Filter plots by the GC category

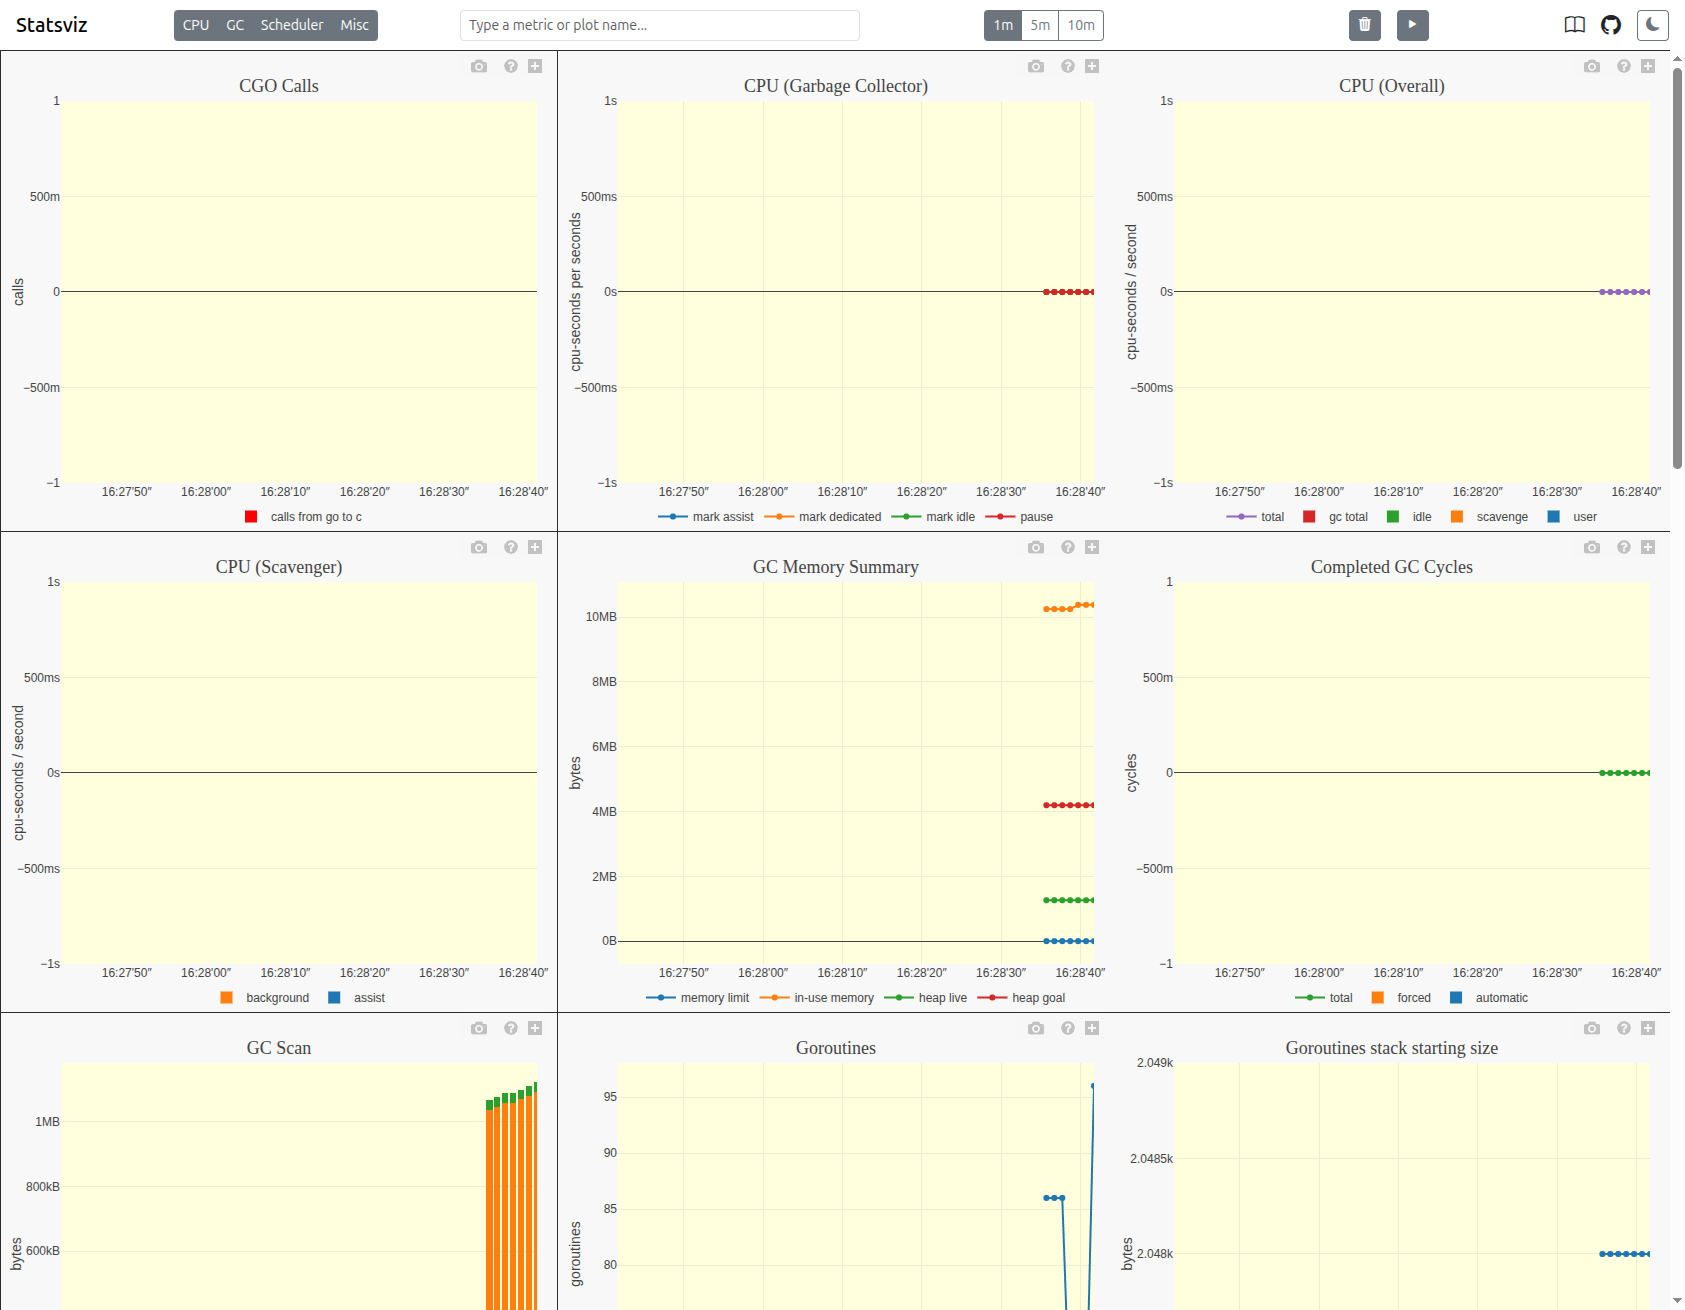234,25
